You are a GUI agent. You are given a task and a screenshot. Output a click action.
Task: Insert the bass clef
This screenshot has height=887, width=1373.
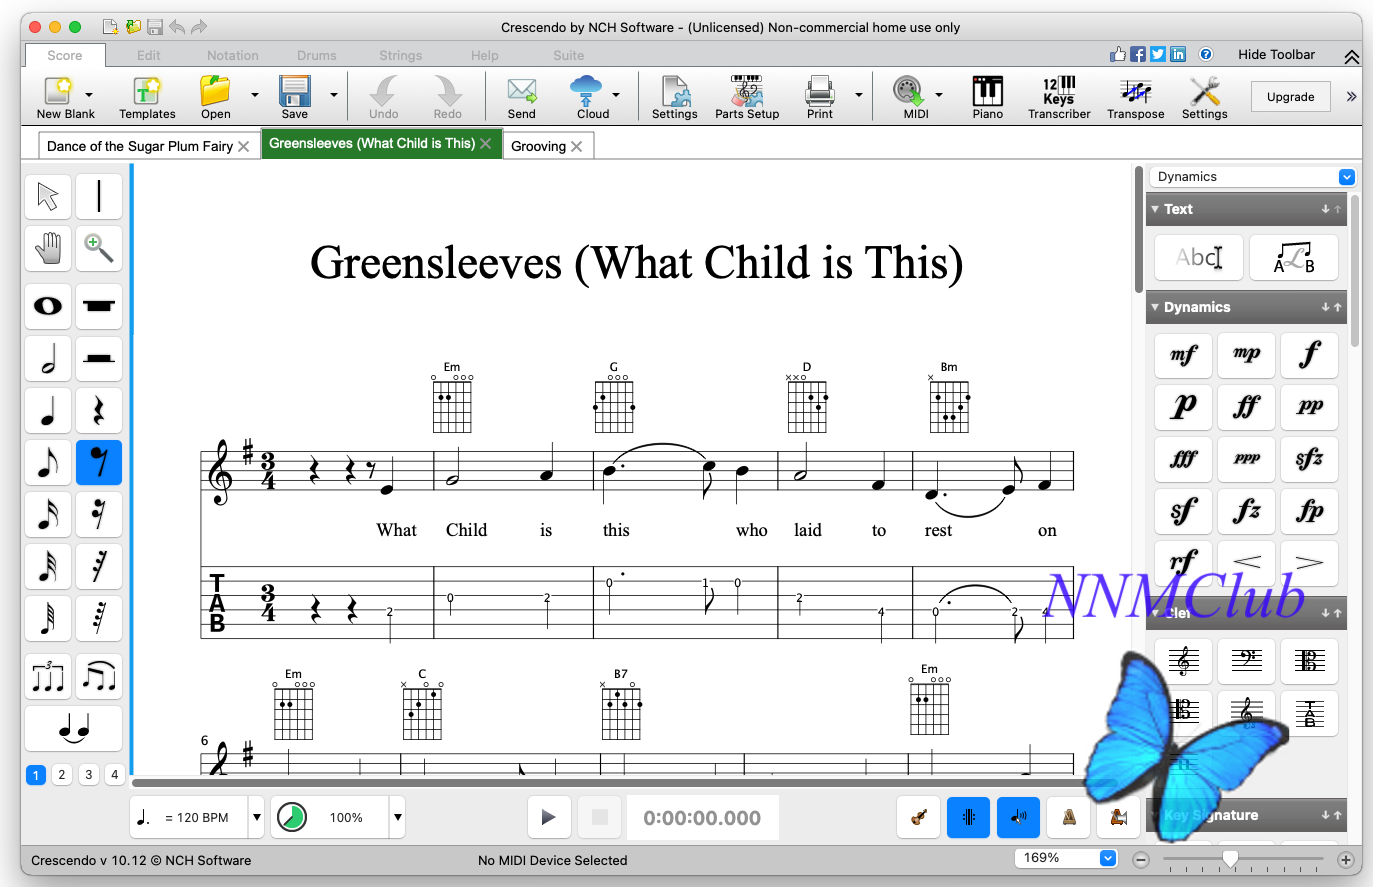click(x=1247, y=661)
